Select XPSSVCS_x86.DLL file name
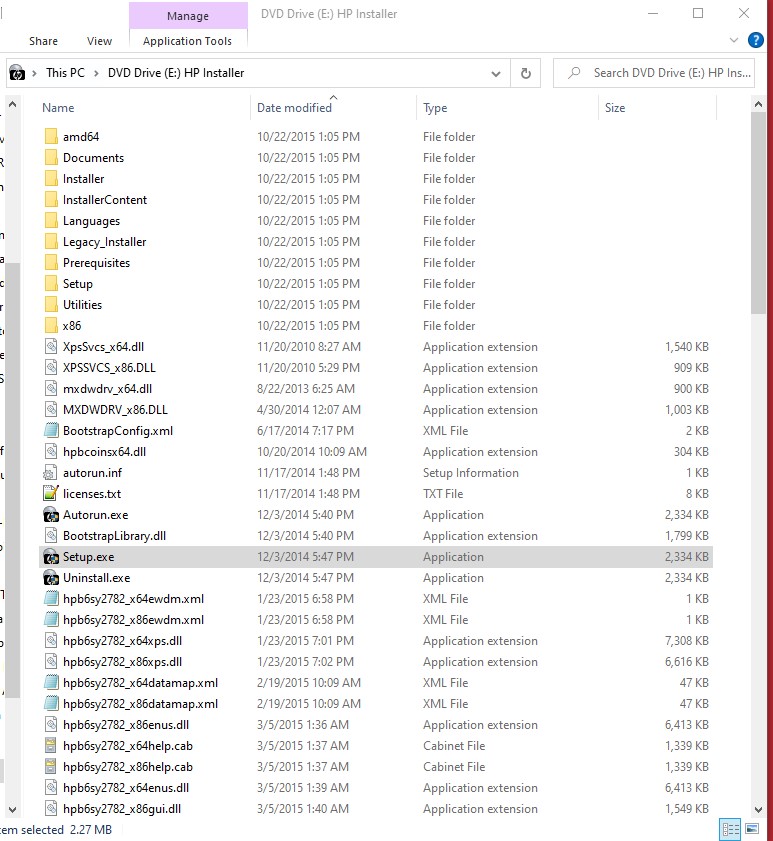Image resolution: width=773 pixels, height=841 pixels. pos(109,368)
